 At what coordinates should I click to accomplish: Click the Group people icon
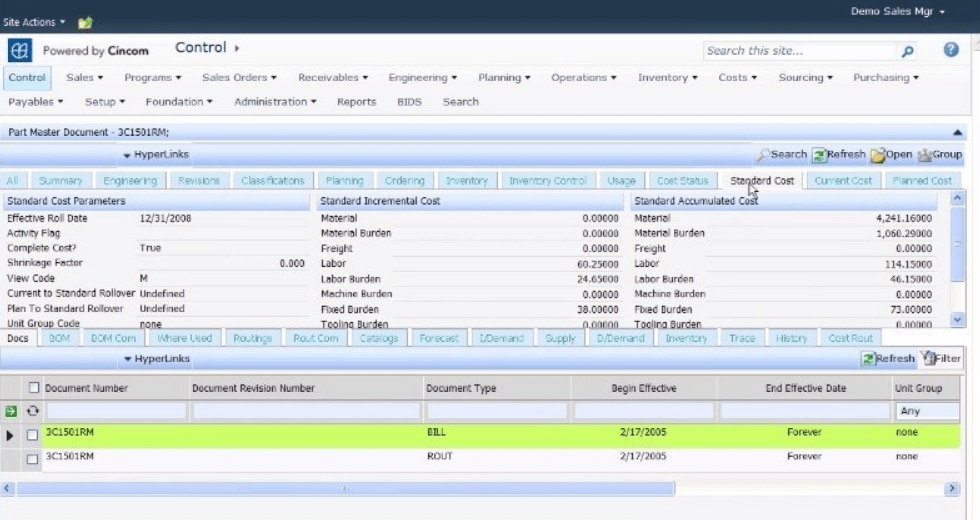924,154
